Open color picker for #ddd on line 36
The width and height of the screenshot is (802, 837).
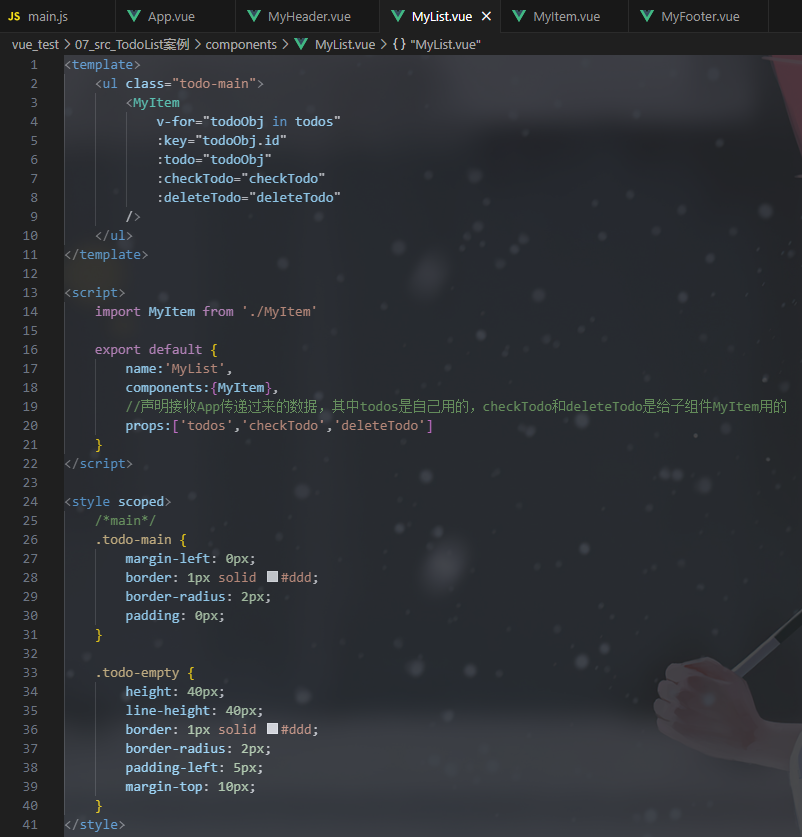point(272,729)
